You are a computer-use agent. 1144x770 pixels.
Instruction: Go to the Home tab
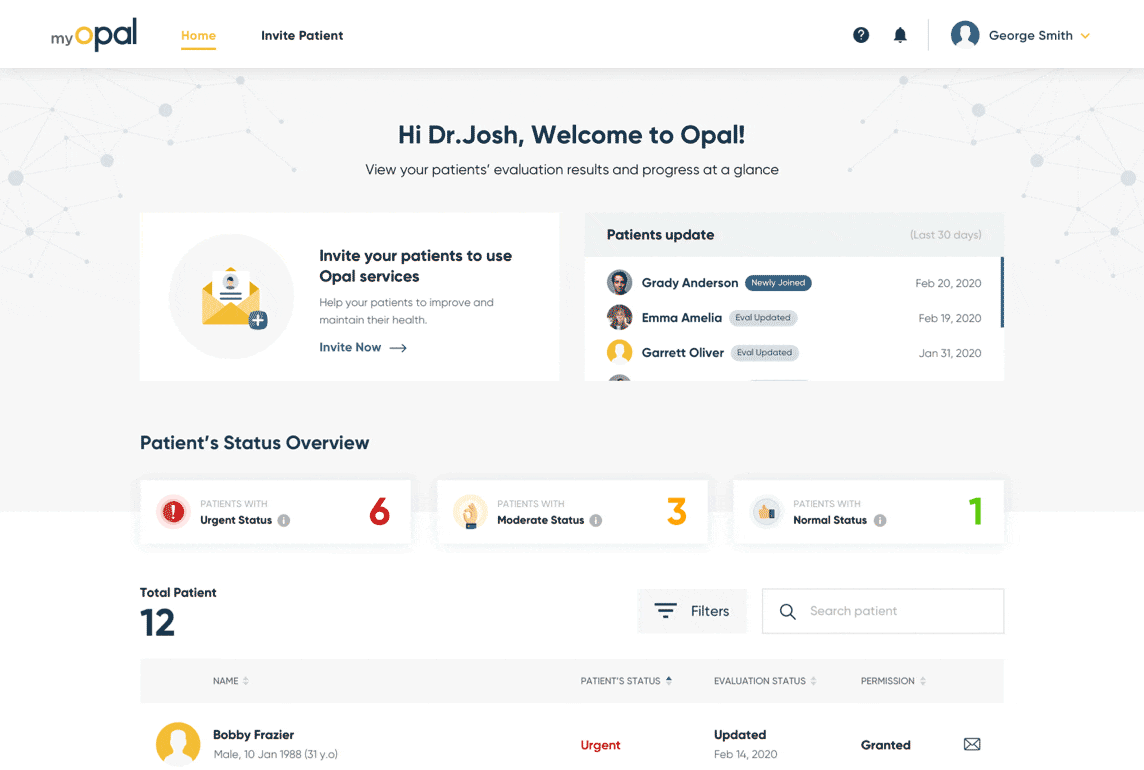(x=198, y=35)
